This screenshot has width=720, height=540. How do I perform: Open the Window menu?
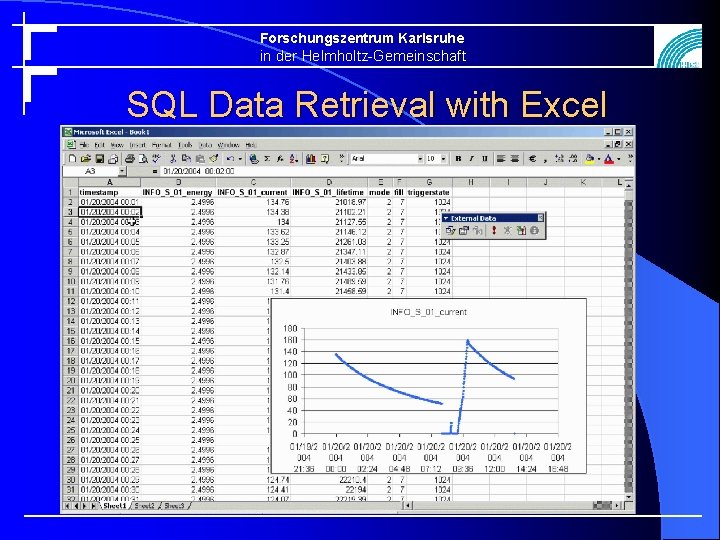pyautogui.click(x=229, y=145)
